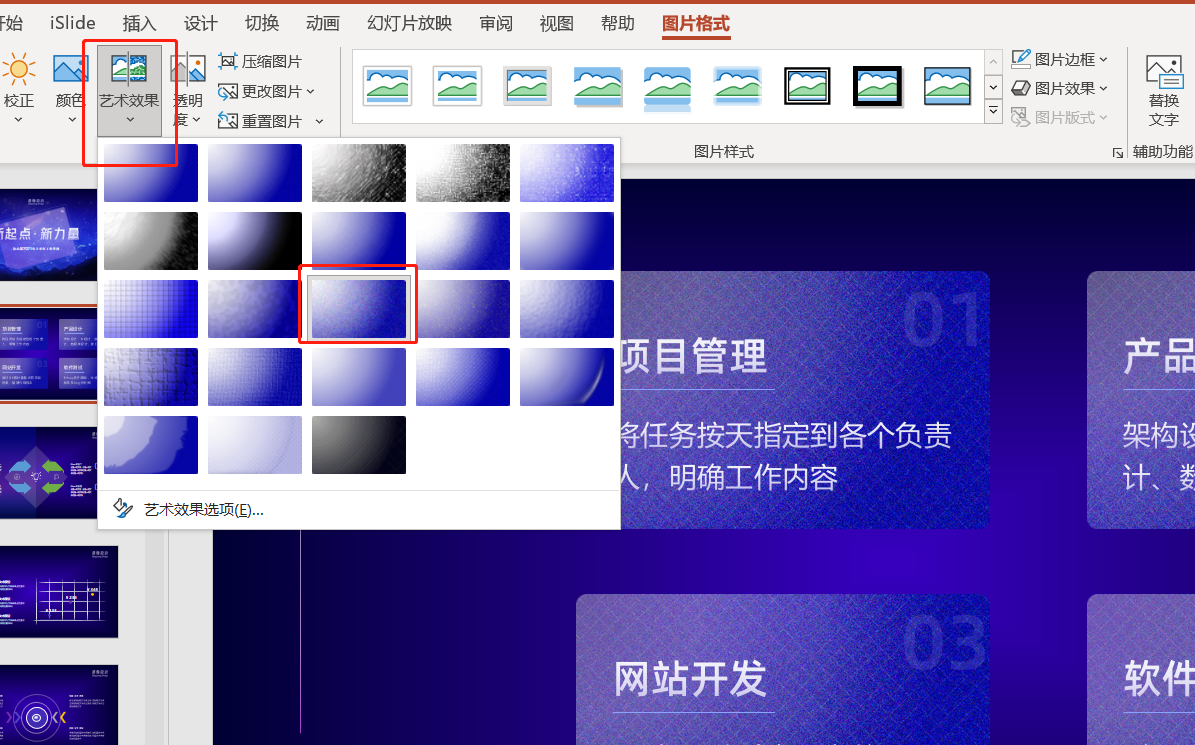The image size is (1195, 745).
Task: Select last effect in third row
Action: coord(567,309)
